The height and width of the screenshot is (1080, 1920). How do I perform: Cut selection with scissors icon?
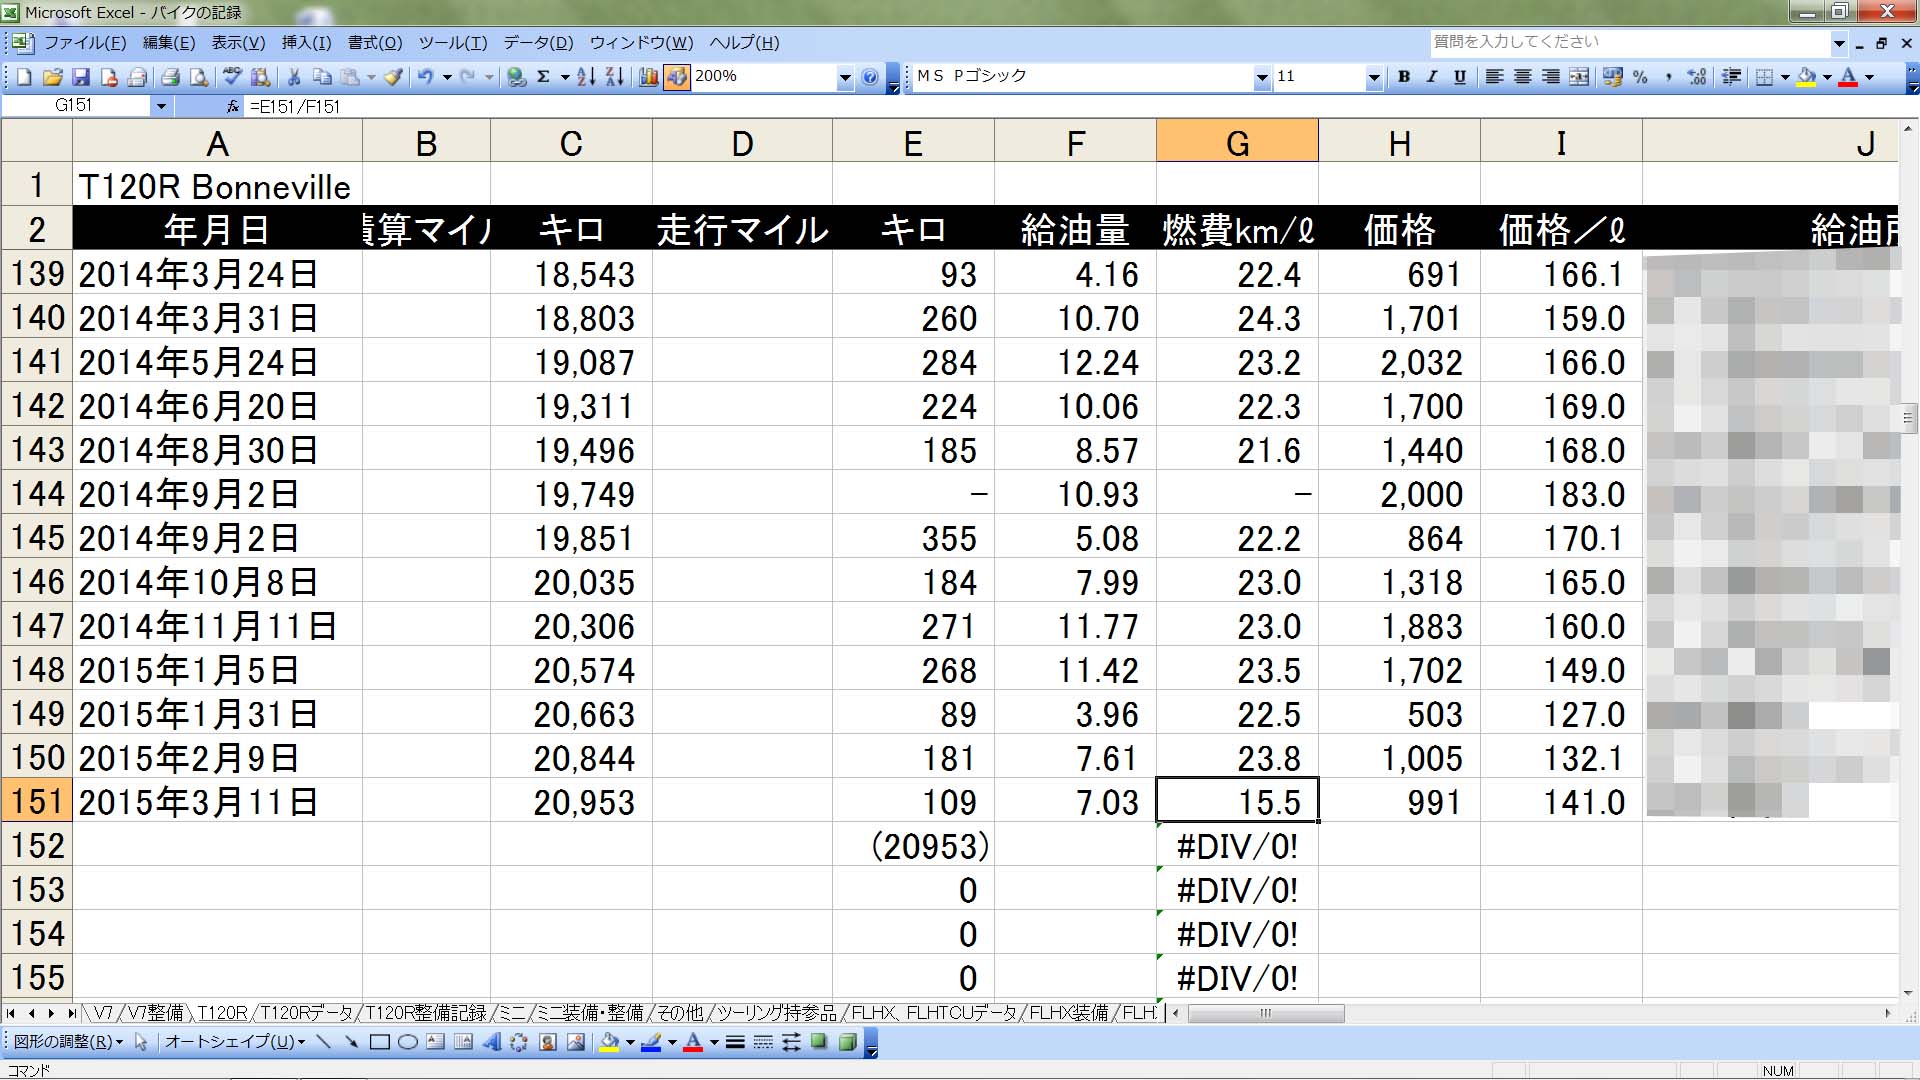coord(294,77)
